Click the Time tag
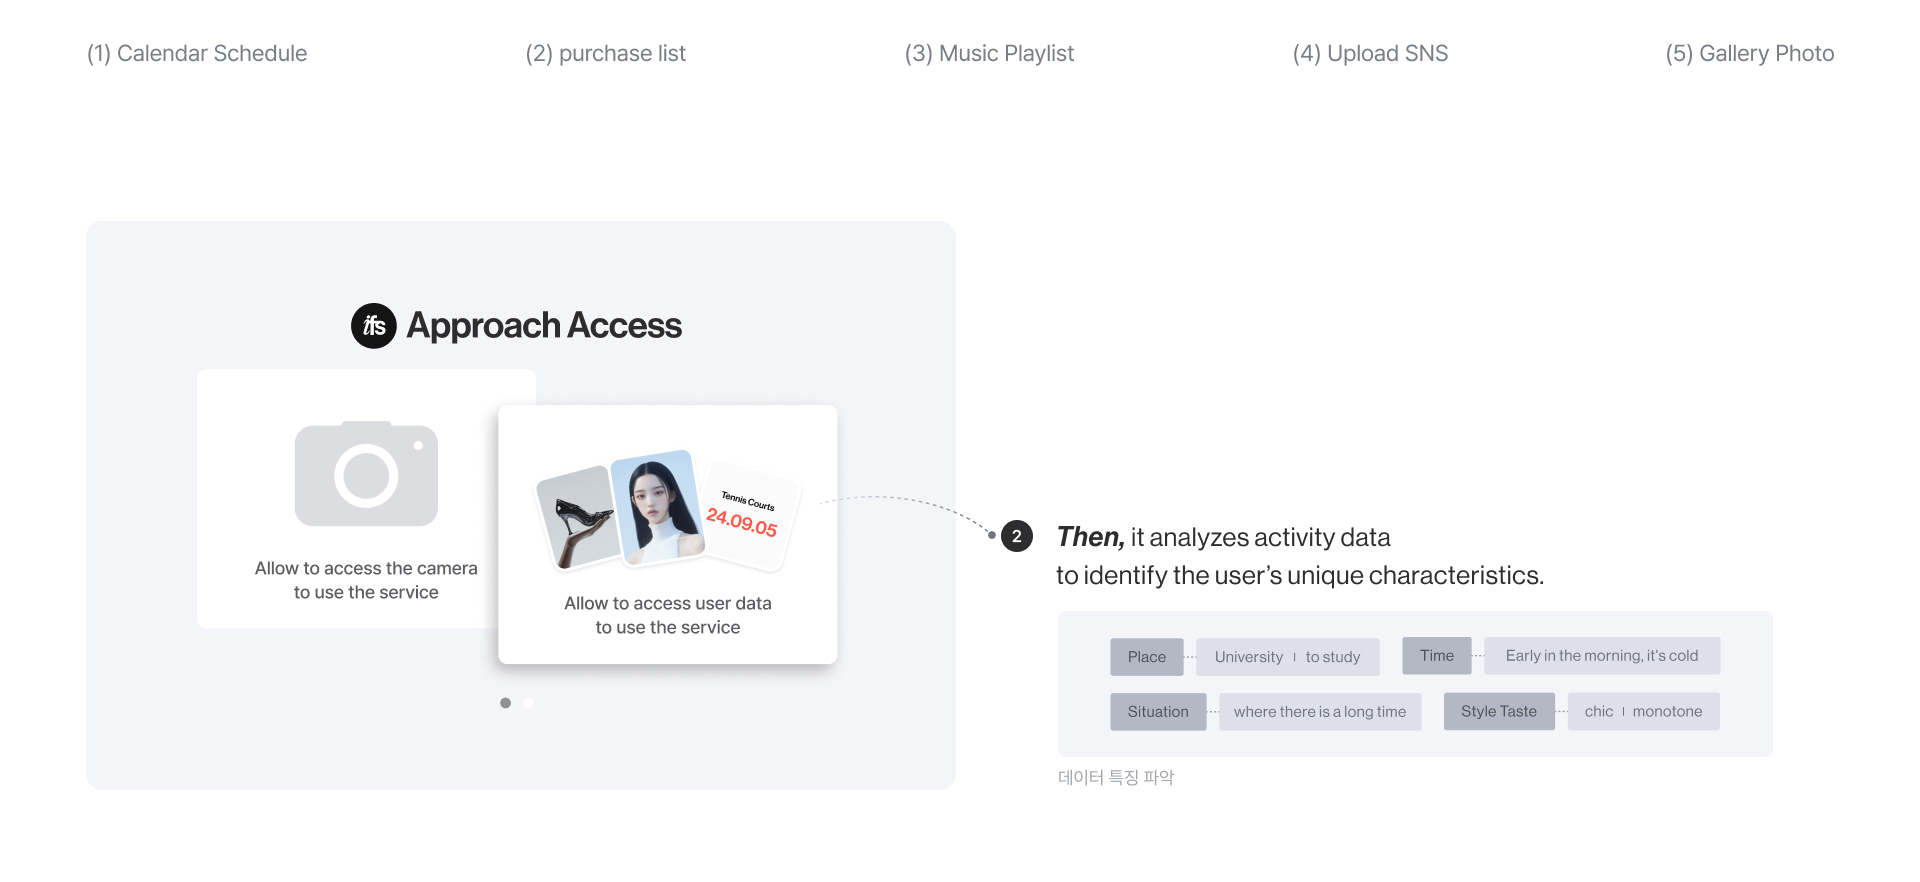Image resolution: width=1920 pixels, height=882 pixels. coord(1437,656)
